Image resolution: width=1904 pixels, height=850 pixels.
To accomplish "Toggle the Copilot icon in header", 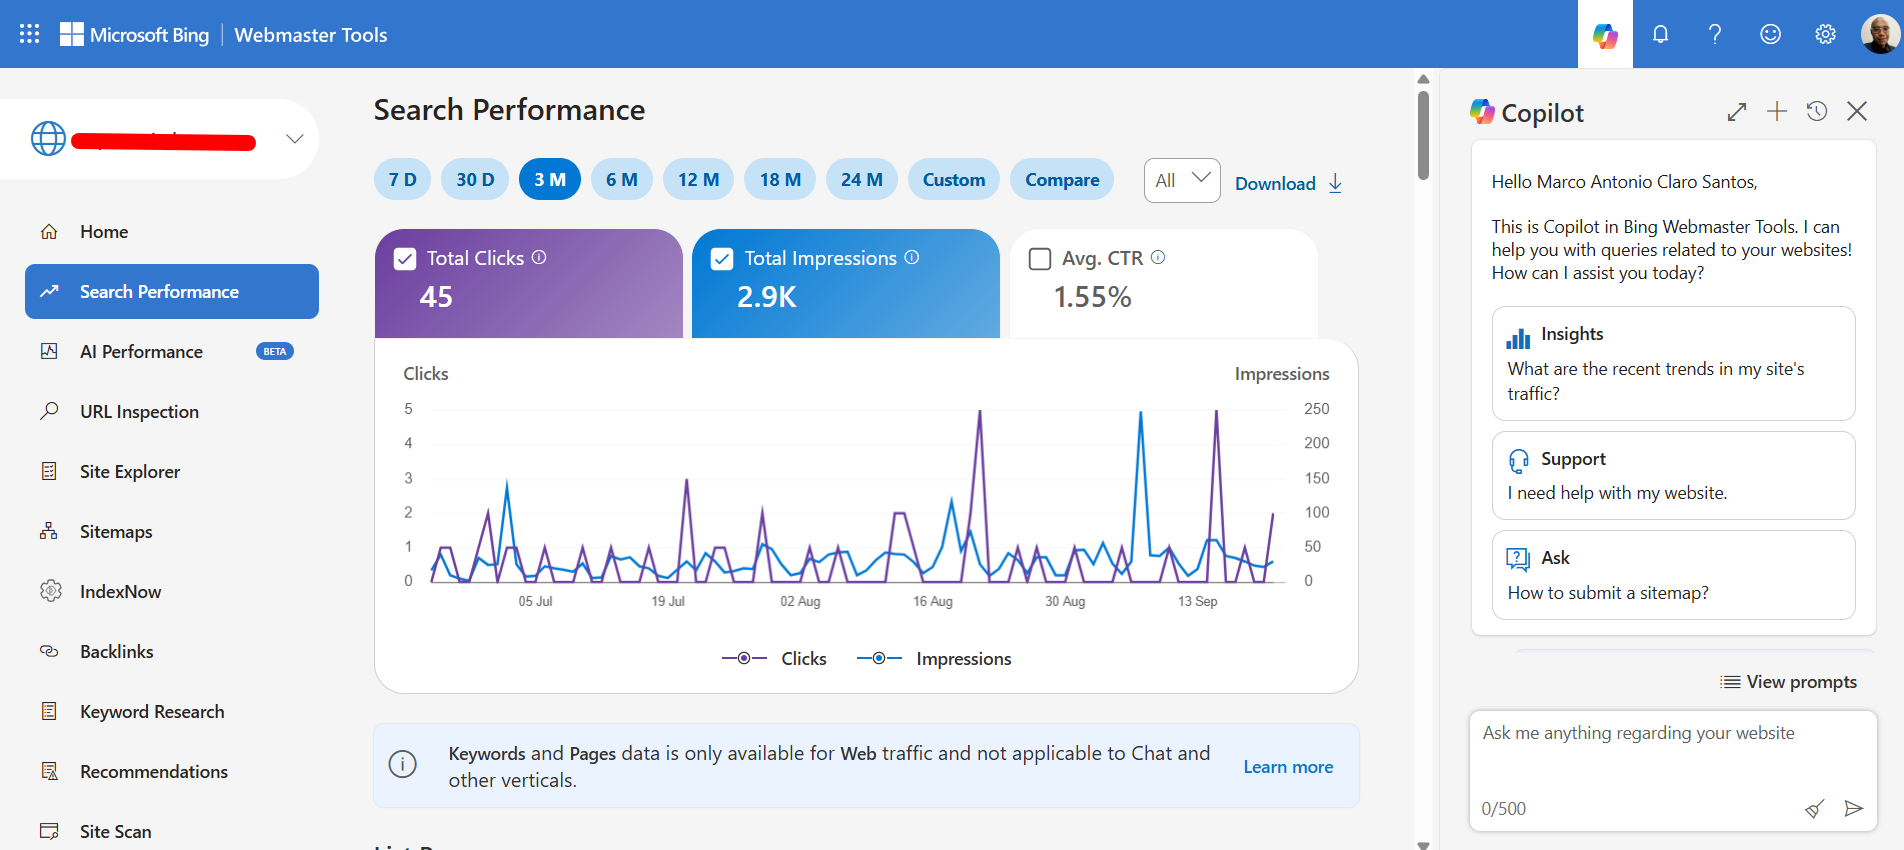I will point(1605,35).
